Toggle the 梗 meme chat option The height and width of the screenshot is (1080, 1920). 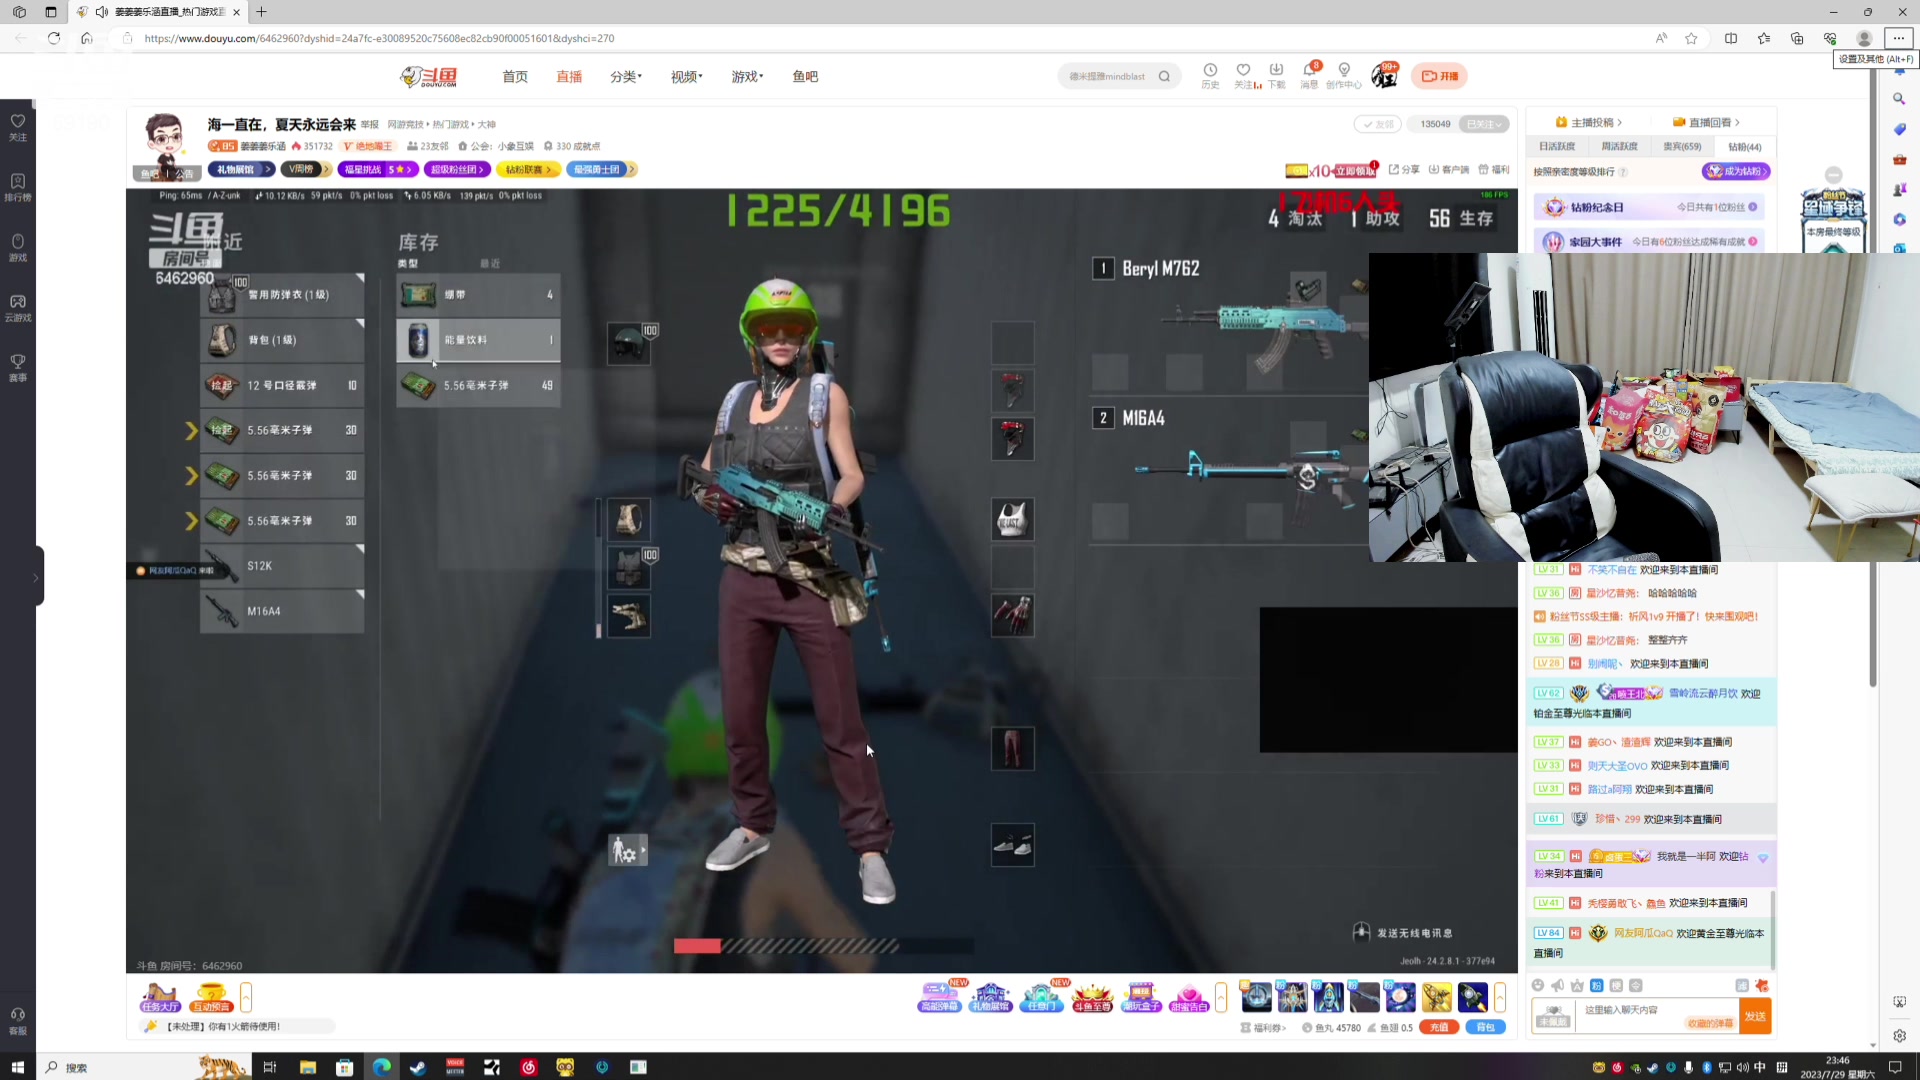click(x=1616, y=985)
